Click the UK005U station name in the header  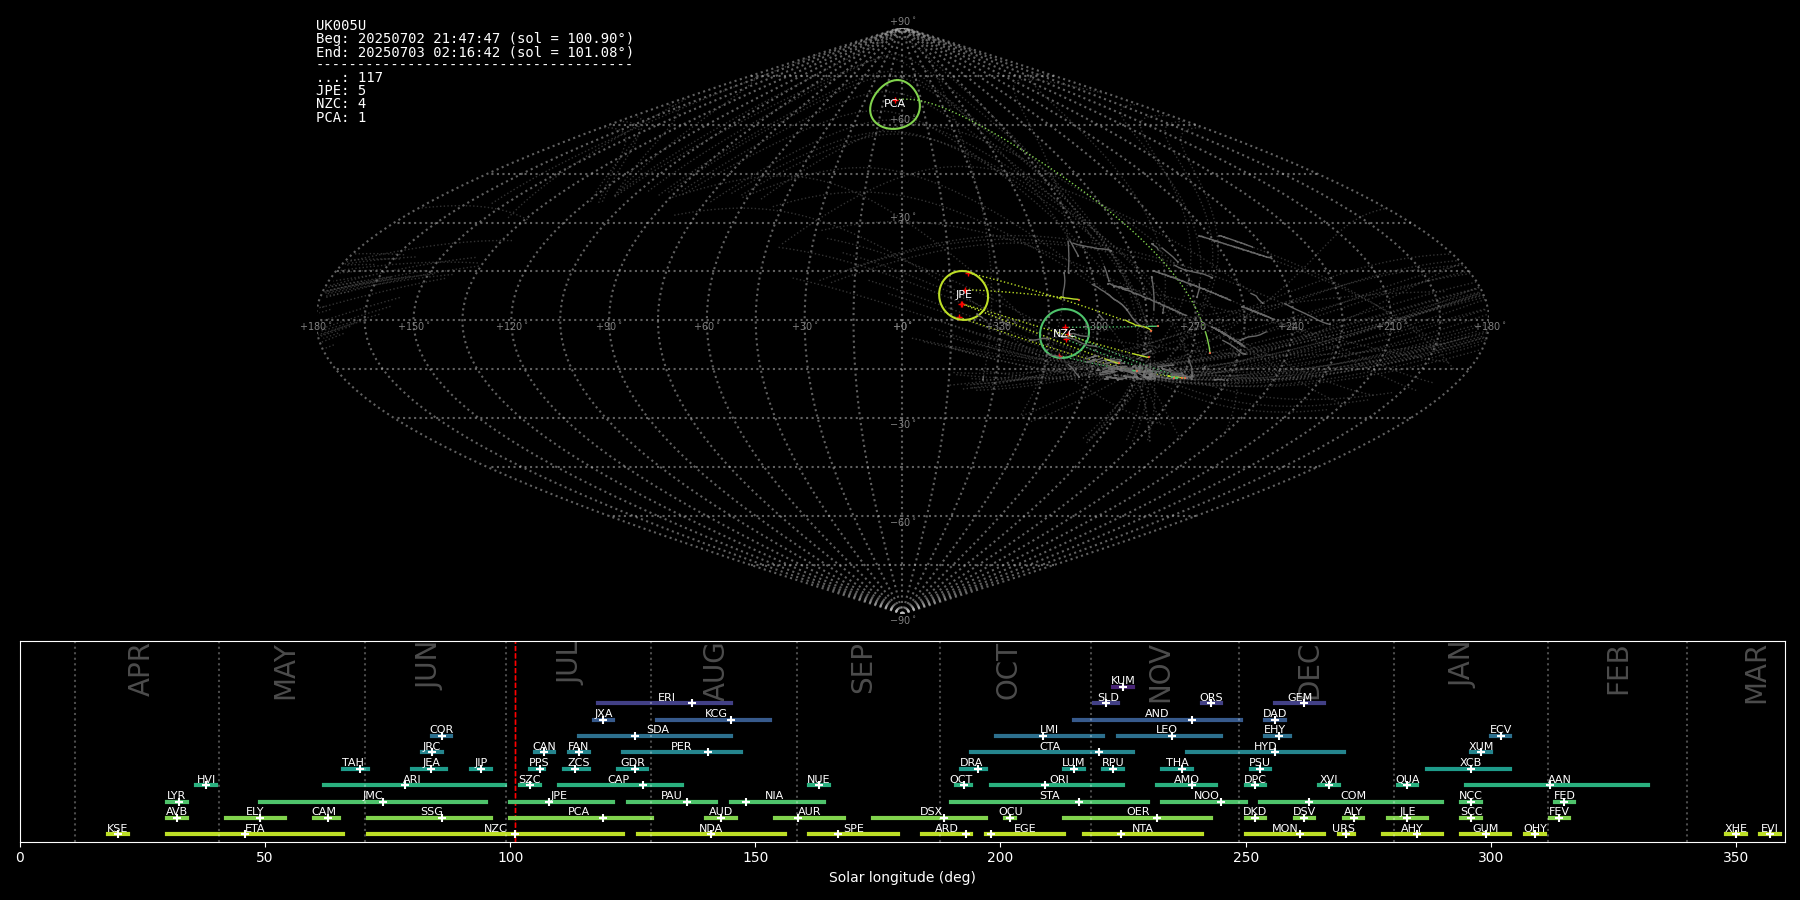coord(341,26)
